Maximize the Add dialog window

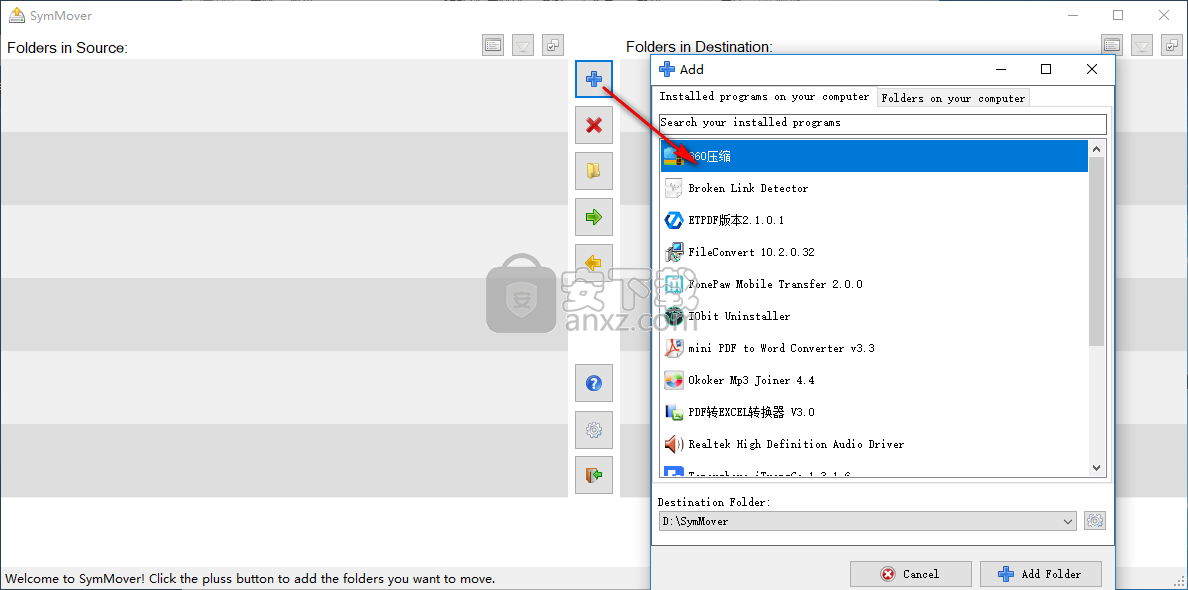tap(1046, 69)
